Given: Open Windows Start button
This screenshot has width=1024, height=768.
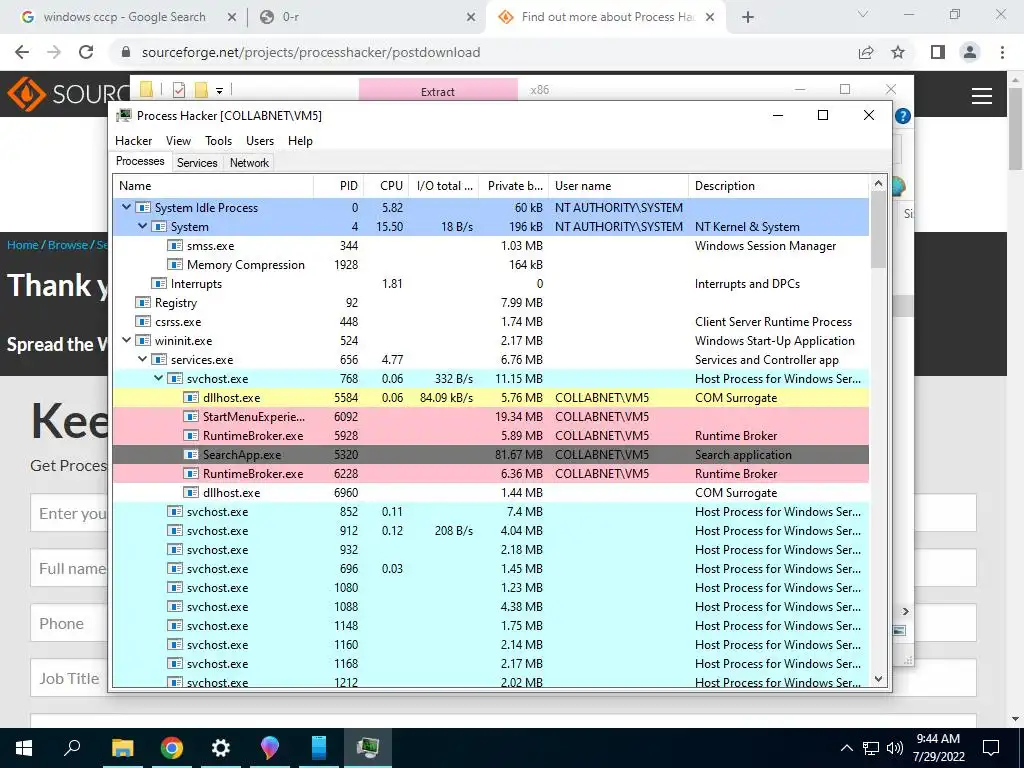Looking at the screenshot, I should (24, 748).
